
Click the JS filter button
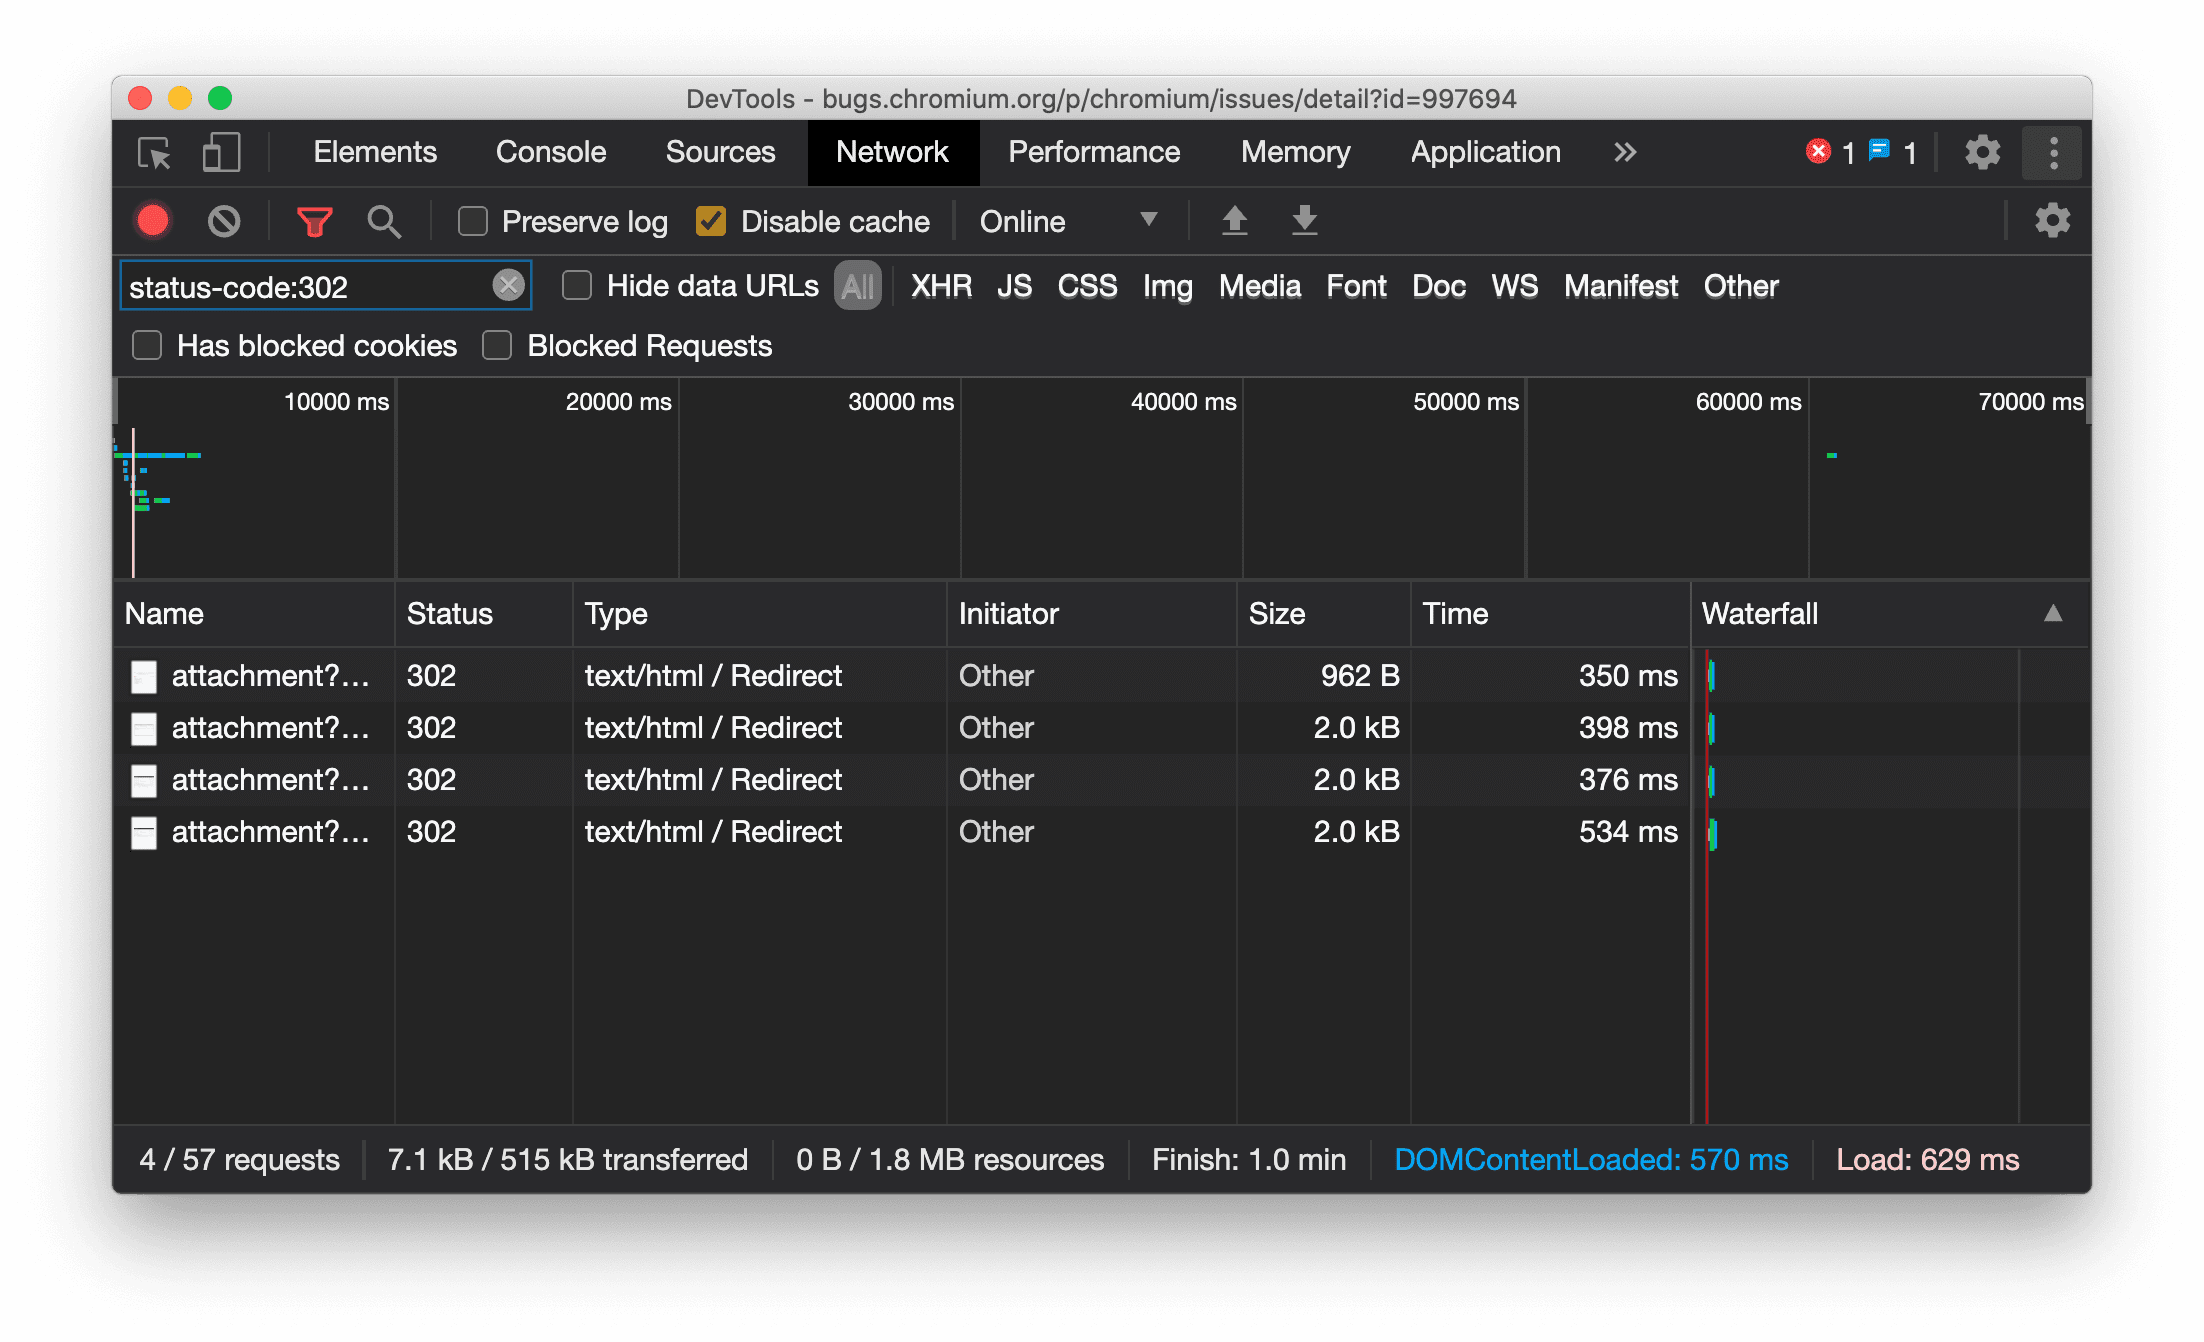pos(1015,287)
